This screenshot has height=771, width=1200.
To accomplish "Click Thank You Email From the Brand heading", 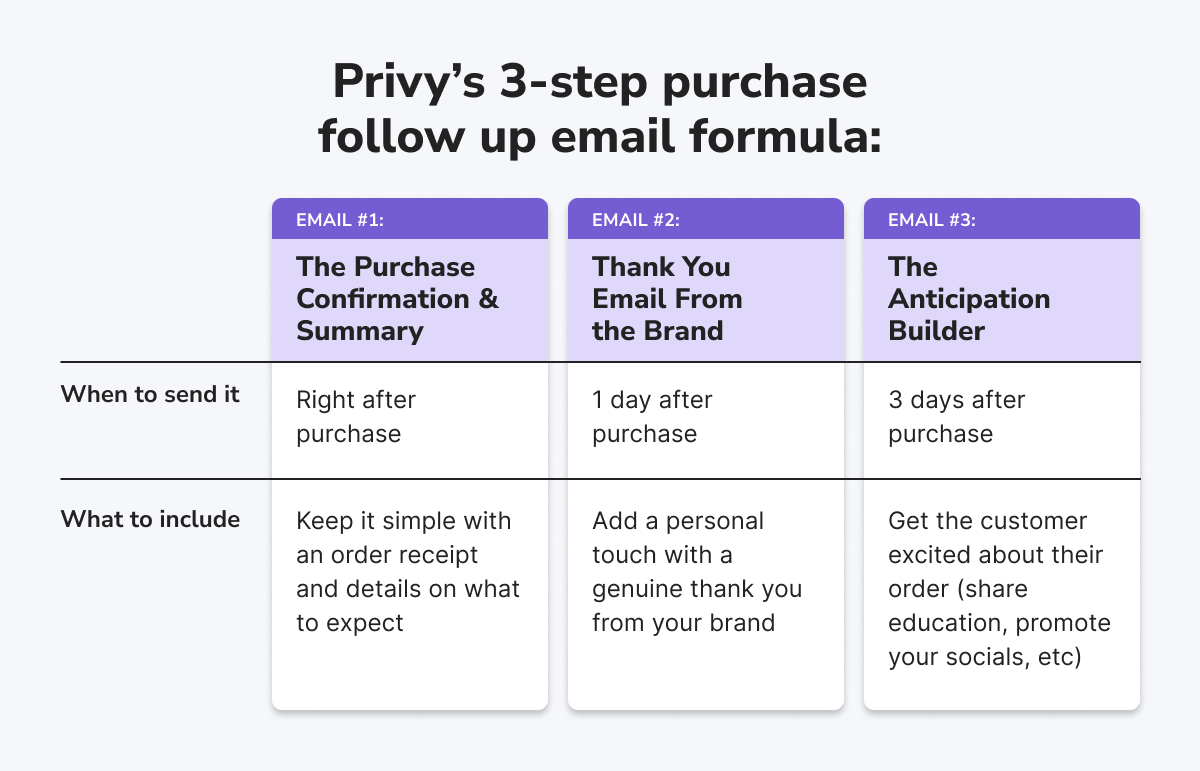I will pos(667,299).
